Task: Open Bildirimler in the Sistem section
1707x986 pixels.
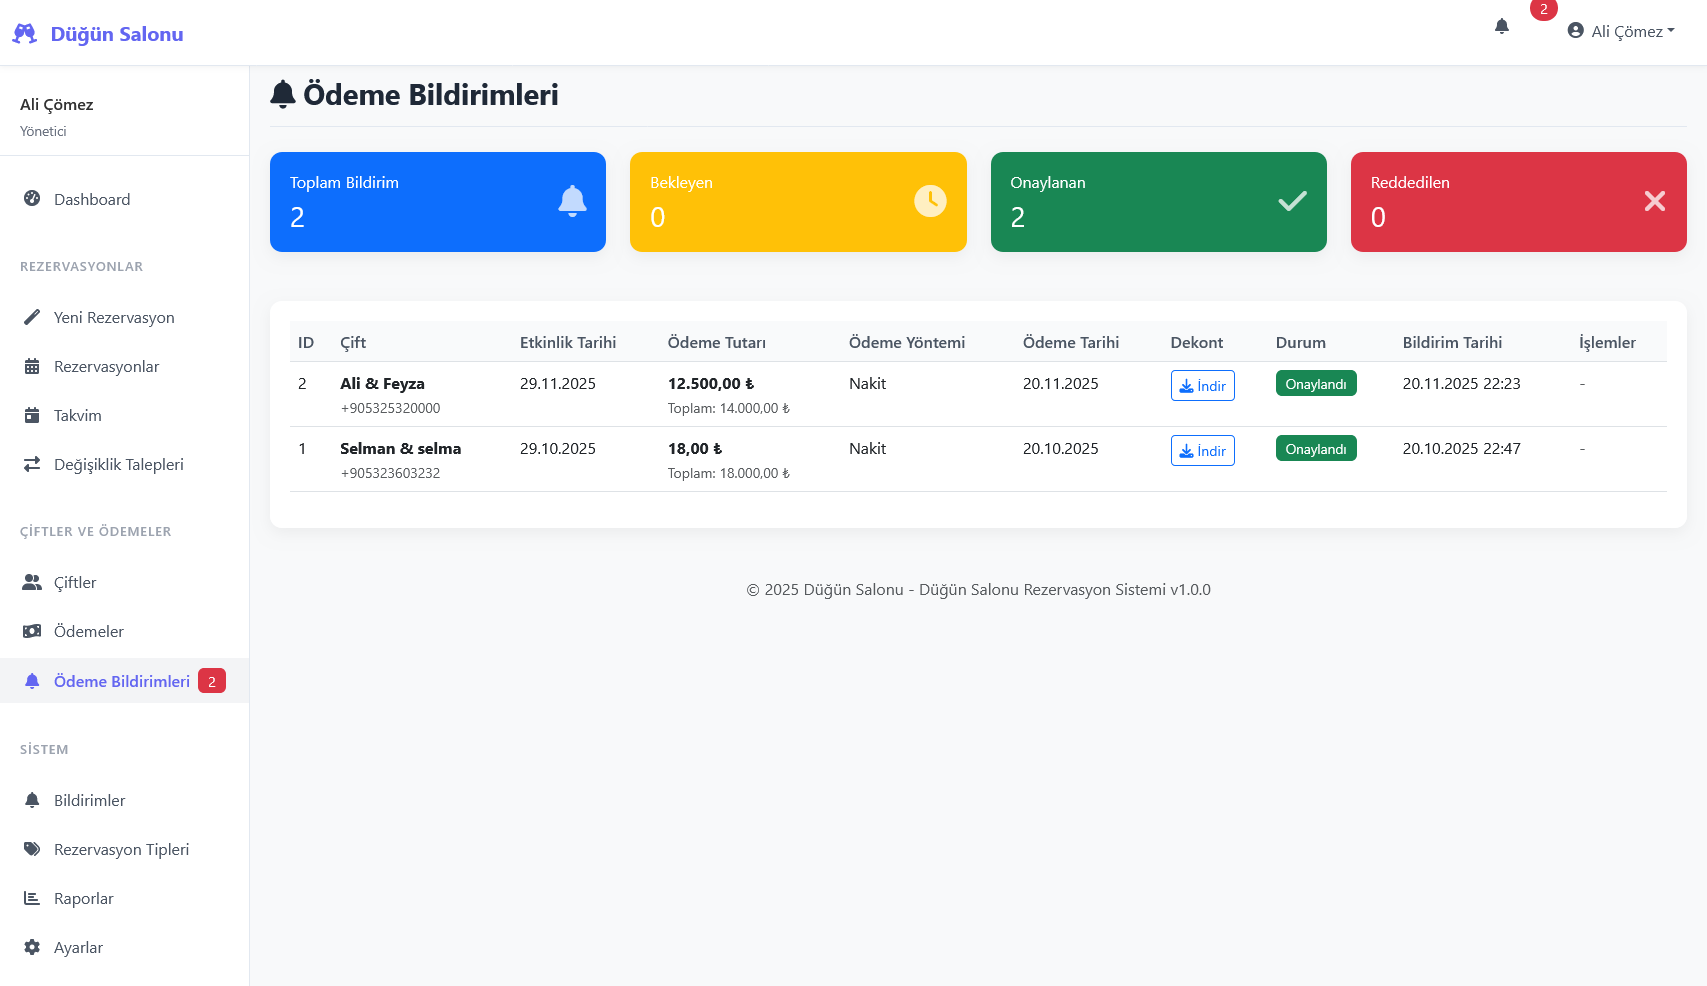Action: tap(89, 800)
